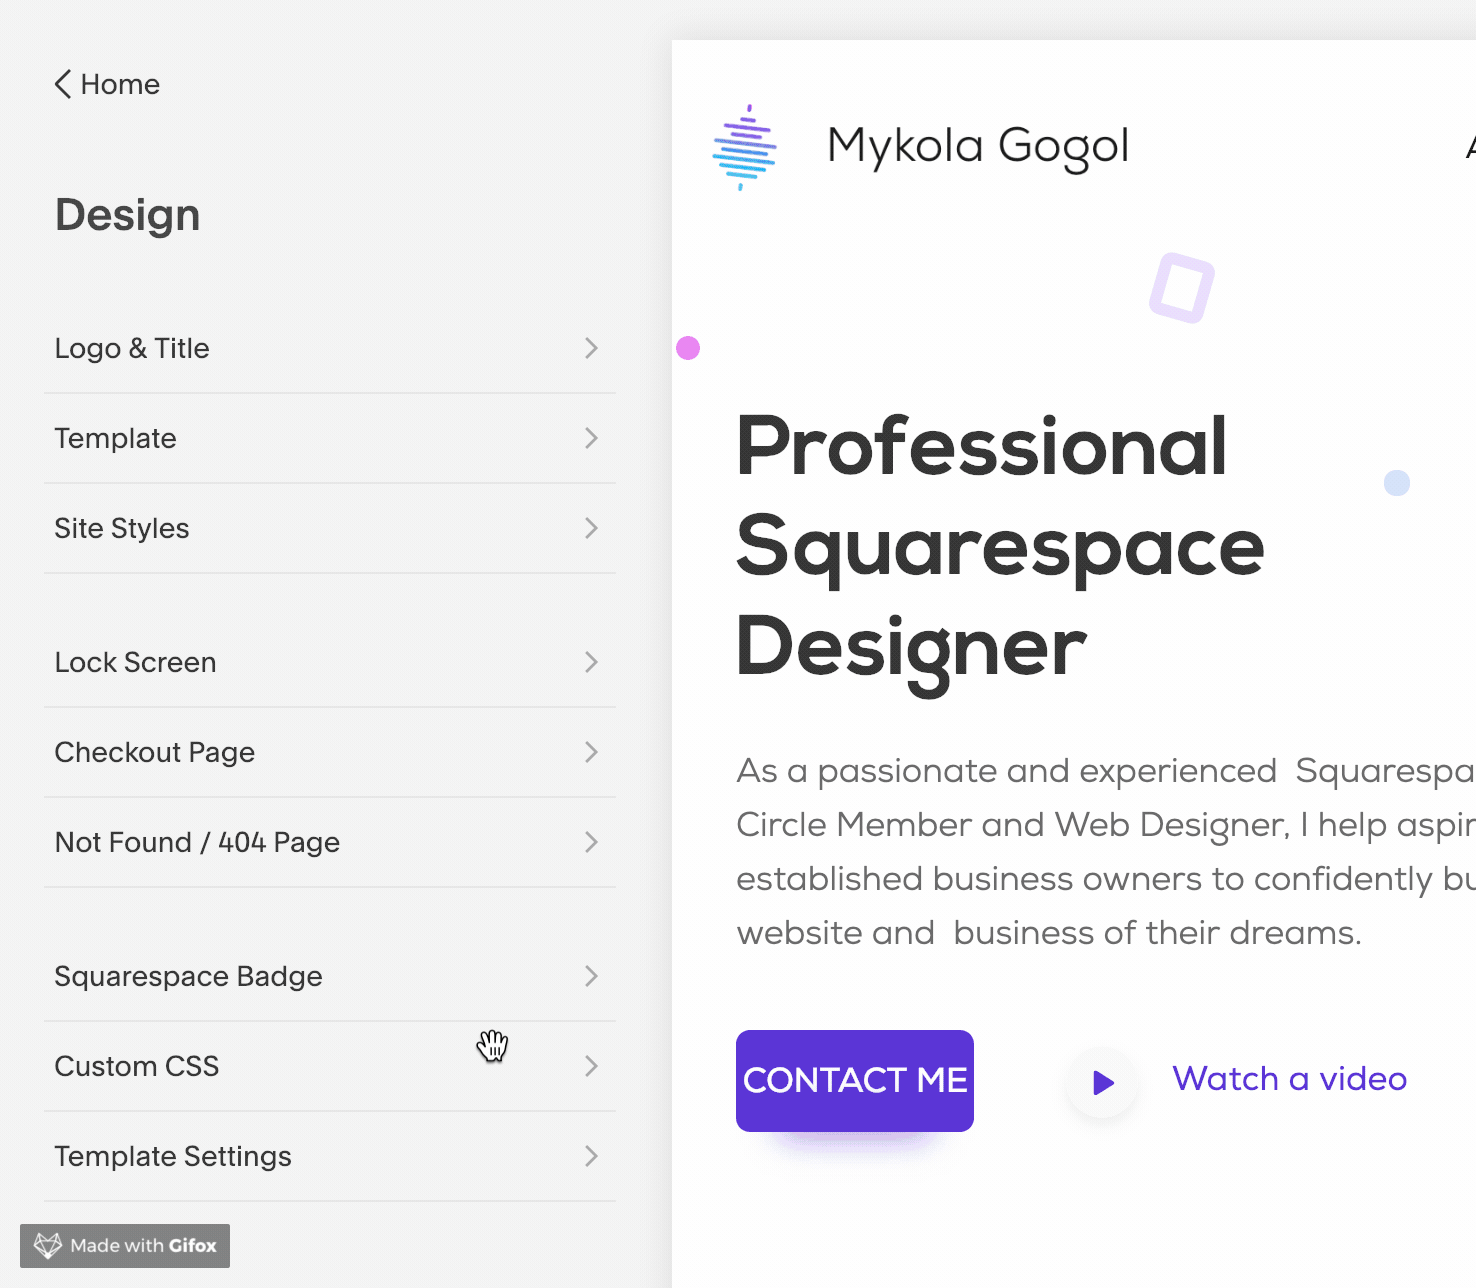Viewport: 1476px width, 1288px height.
Task: Open the Logo & Title menu item
Action: [330, 348]
